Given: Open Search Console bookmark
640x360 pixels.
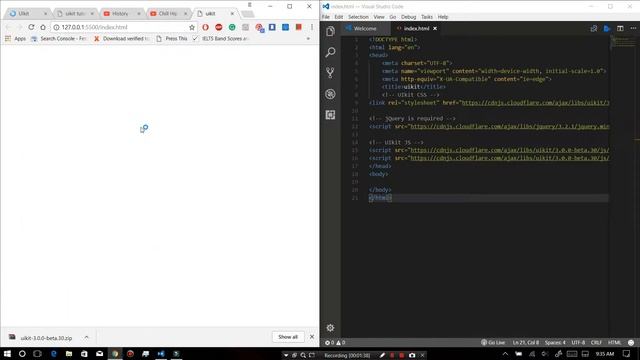Looking at the screenshot, I should pyautogui.click(x=59, y=38).
